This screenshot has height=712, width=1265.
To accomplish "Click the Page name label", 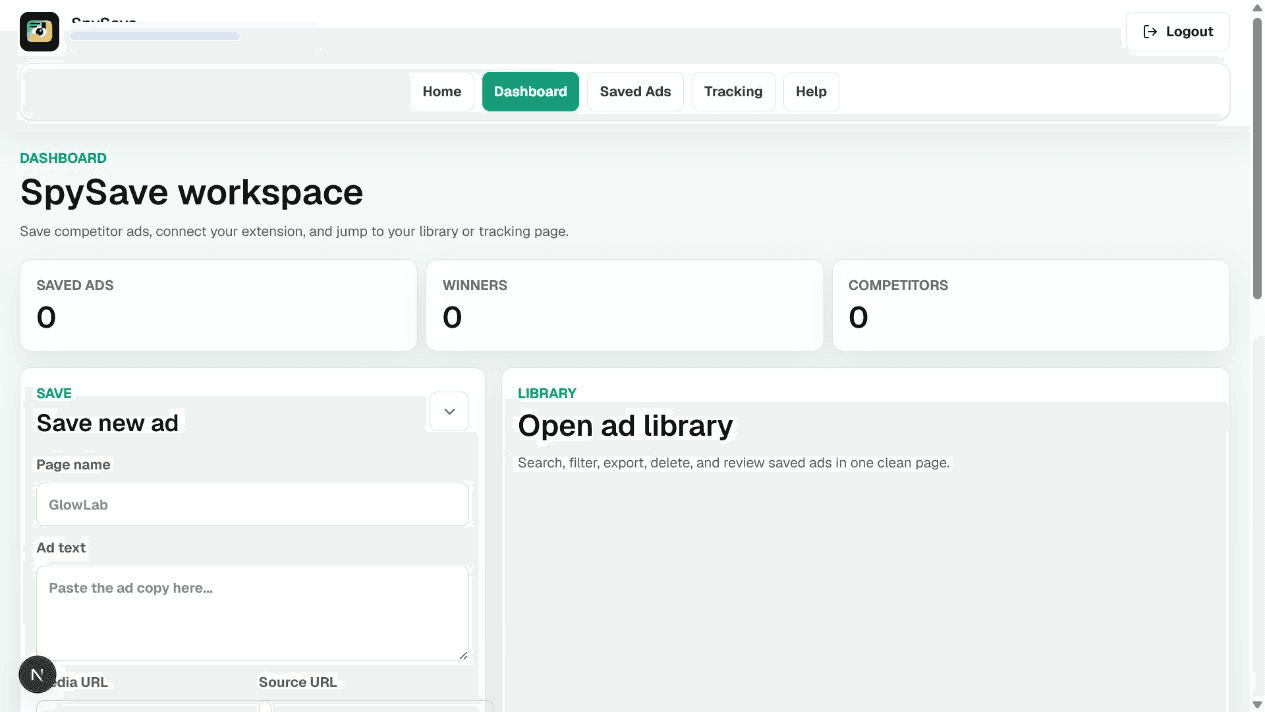I will pos(73,465).
